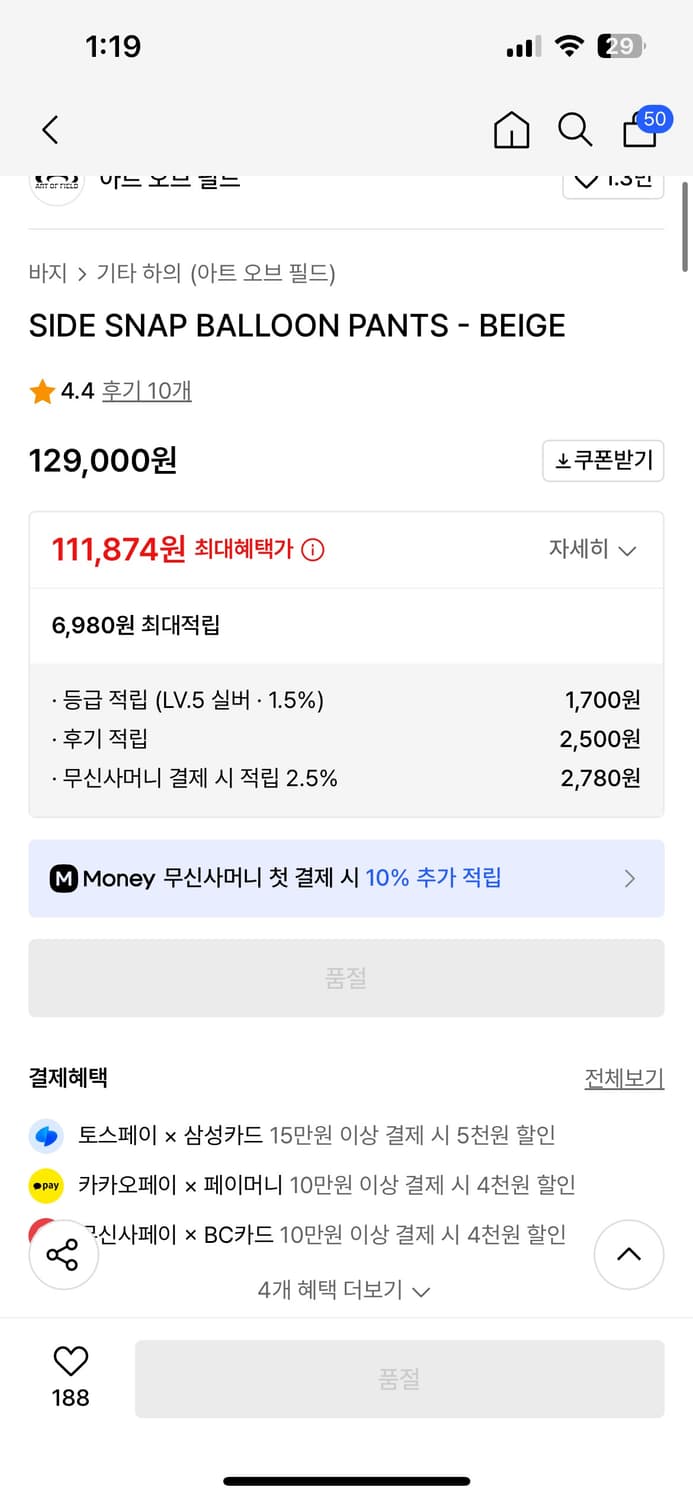This screenshot has width=693, height=1500.
Task: Open the Money 10% 추가 적립 banner
Action: [346, 878]
